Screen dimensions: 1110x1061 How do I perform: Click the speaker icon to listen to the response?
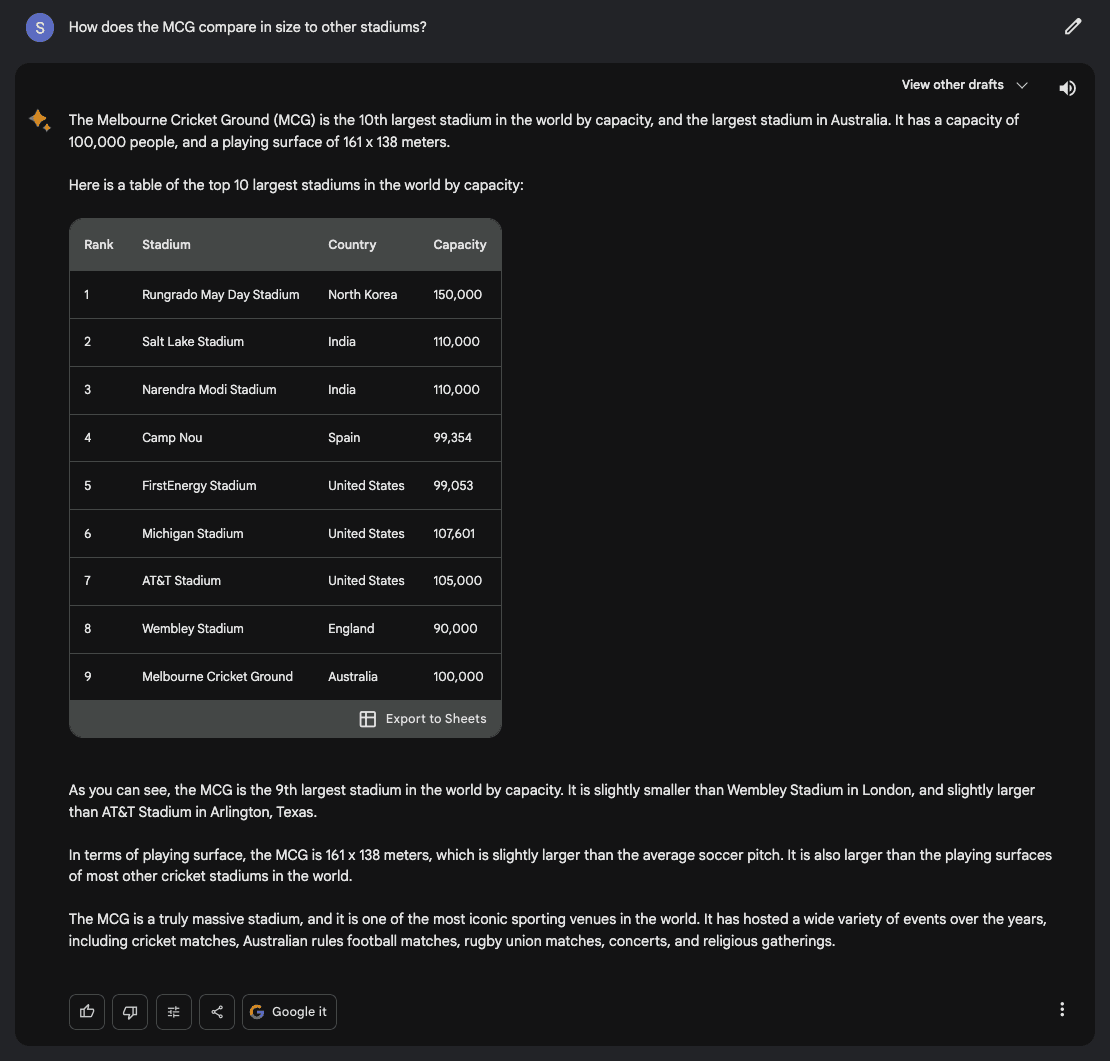click(x=1067, y=88)
